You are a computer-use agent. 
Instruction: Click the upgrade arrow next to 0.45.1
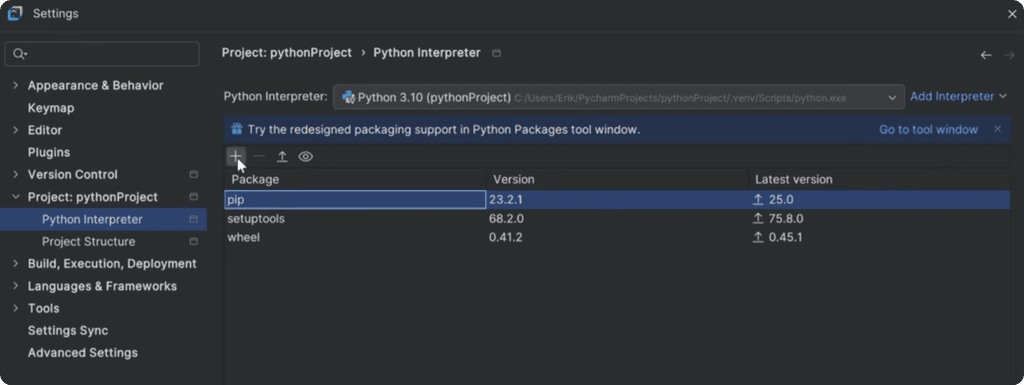click(x=758, y=238)
